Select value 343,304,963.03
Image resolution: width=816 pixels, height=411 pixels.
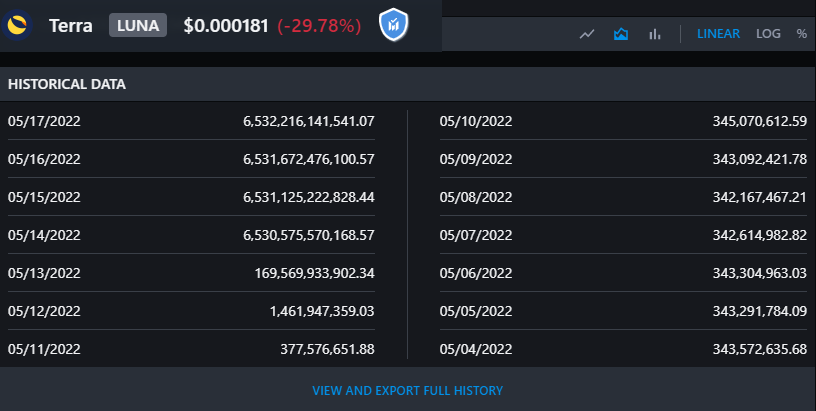pos(760,273)
